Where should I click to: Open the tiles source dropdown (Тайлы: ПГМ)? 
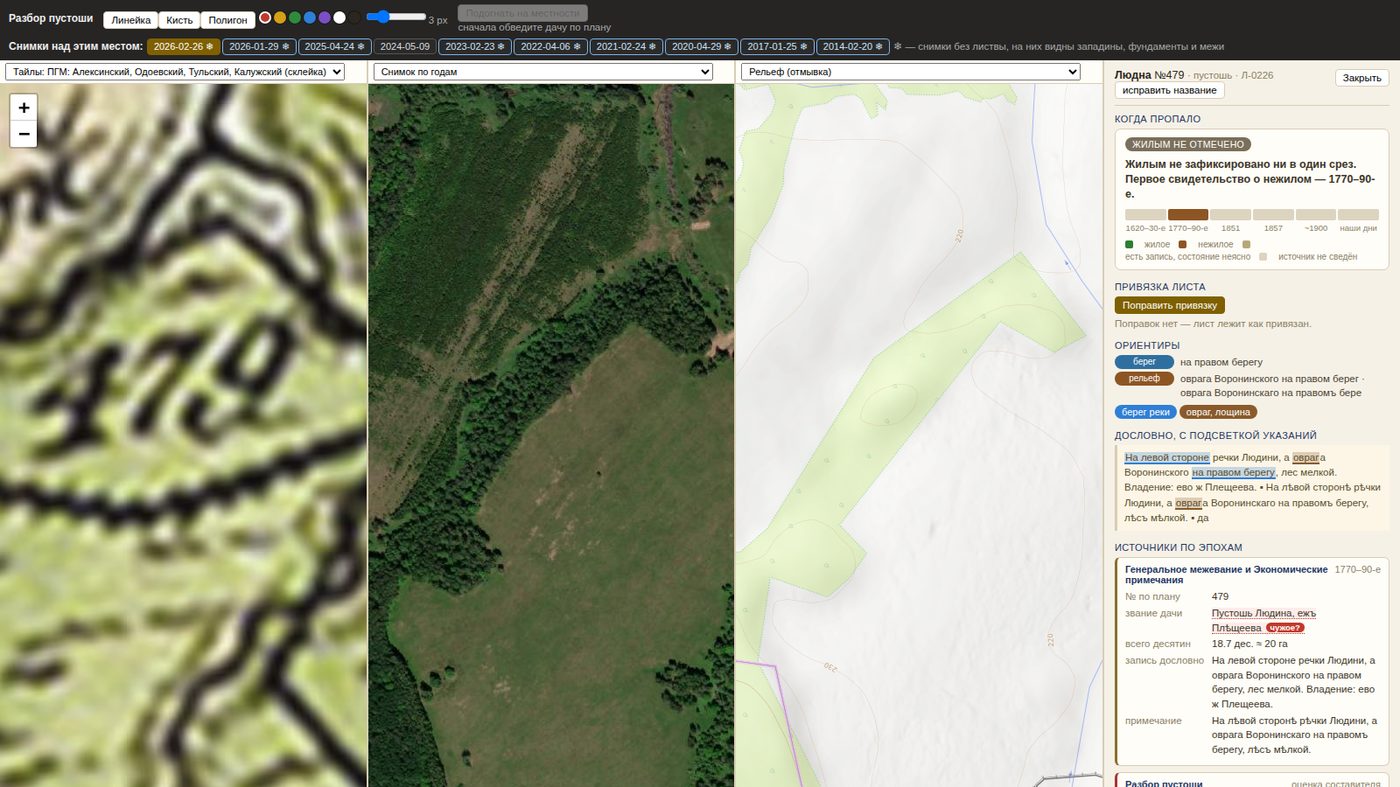tap(175, 72)
